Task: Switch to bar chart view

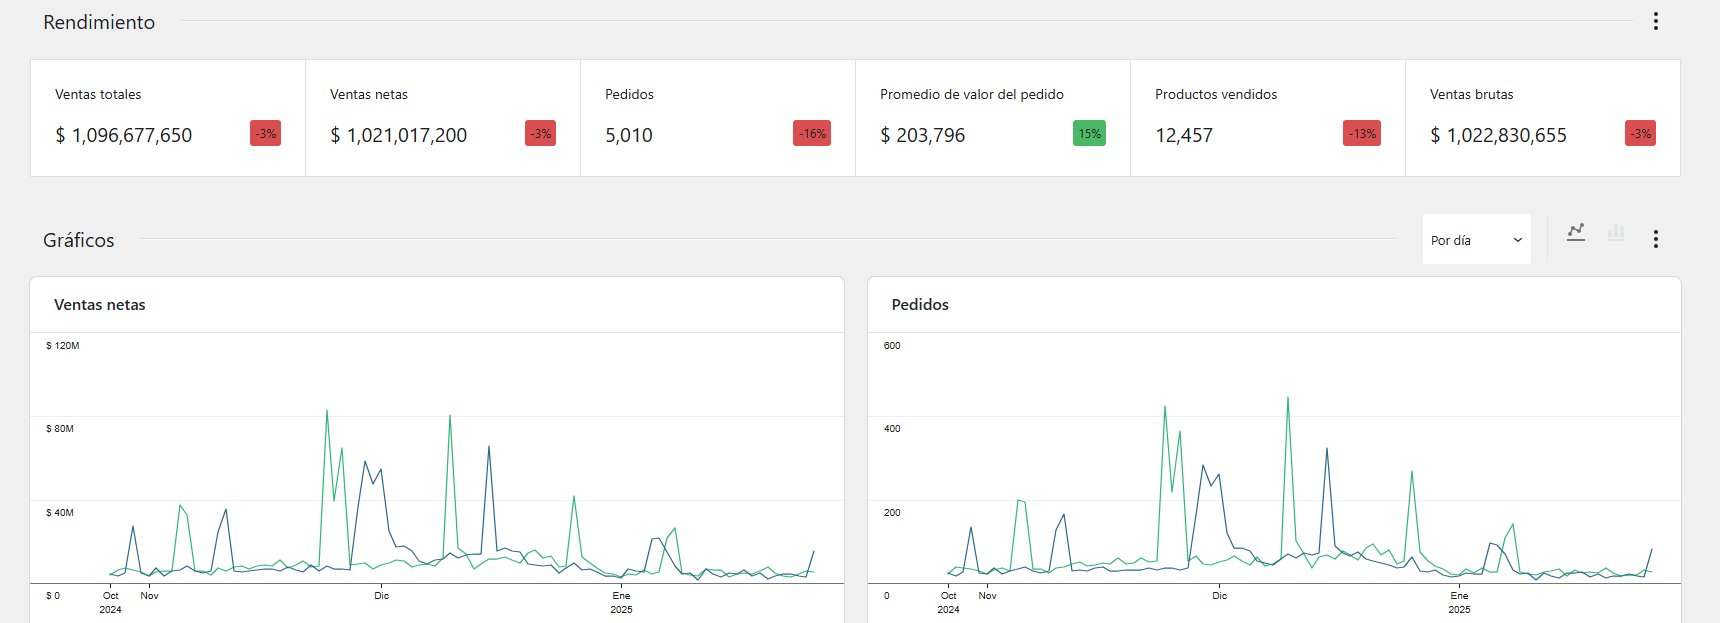Action: coord(1616,232)
